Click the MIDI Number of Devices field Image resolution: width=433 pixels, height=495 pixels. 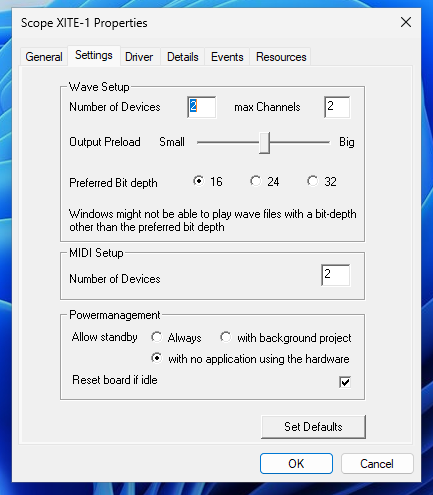[336, 275]
